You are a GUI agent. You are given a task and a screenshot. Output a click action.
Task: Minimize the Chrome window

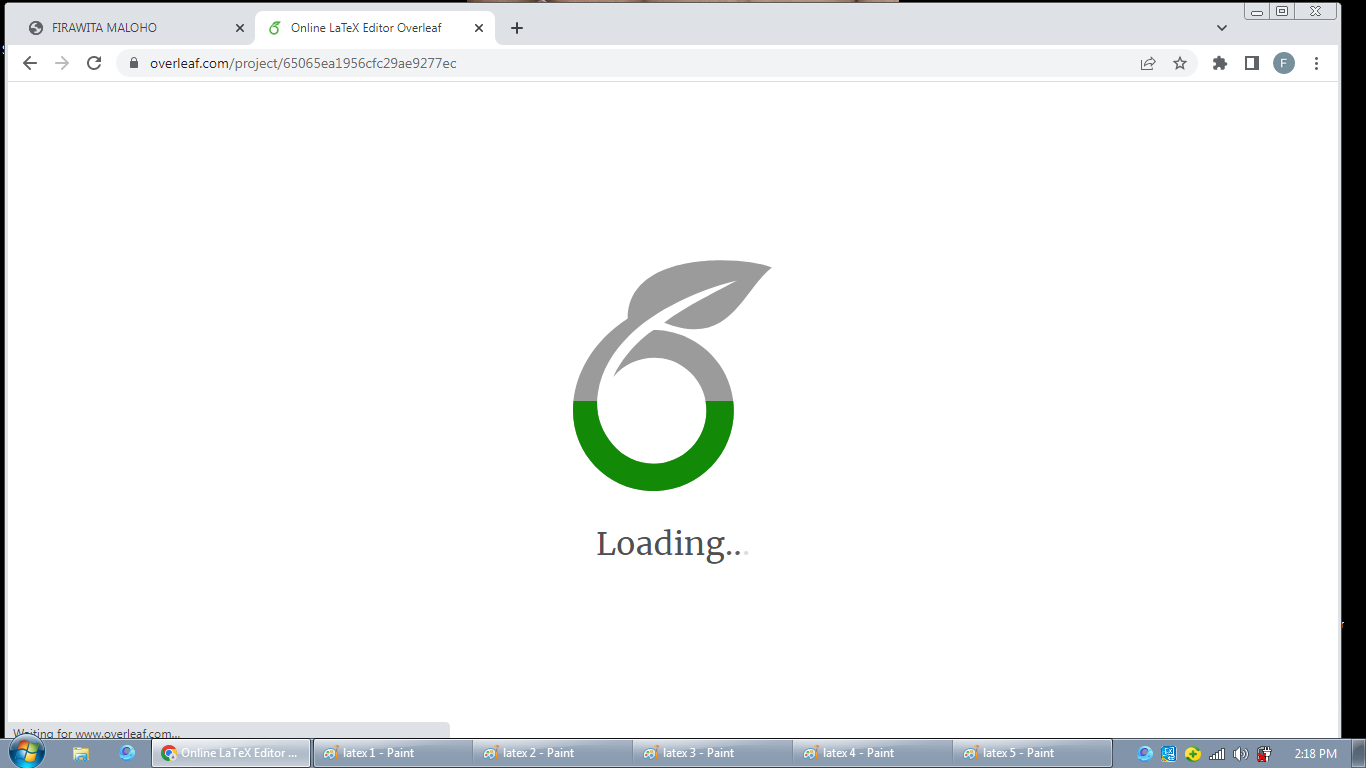click(1257, 11)
